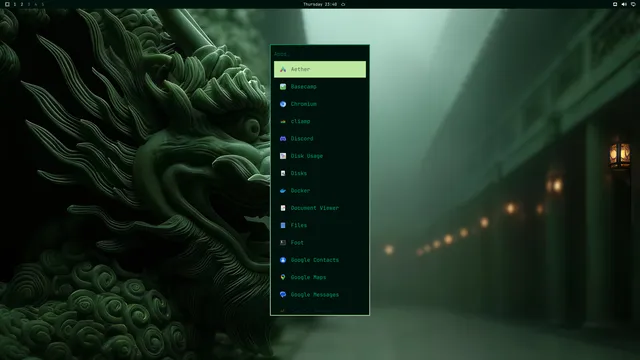Click the Foot terminal icon
This screenshot has height=360, width=640.
point(283,242)
